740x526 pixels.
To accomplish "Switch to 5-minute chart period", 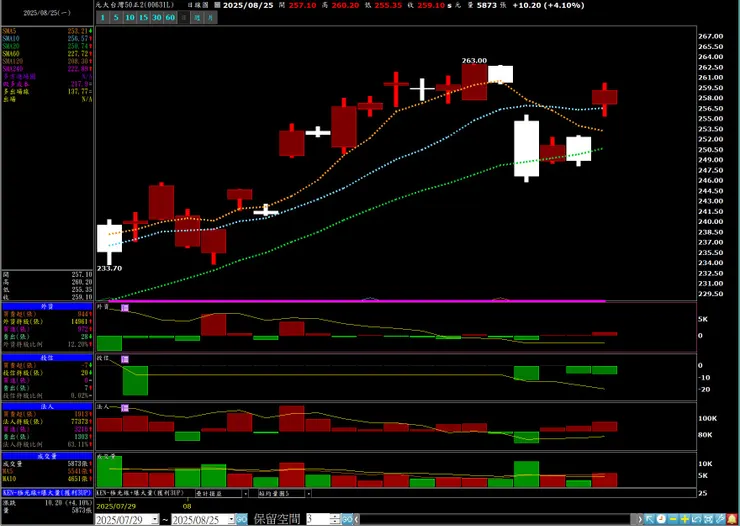I will coord(116,18).
